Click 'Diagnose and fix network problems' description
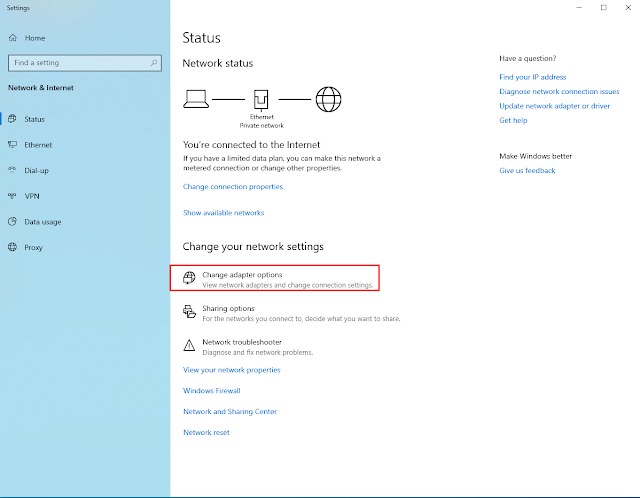Screen dimensions: 640x498 tap(258, 352)
